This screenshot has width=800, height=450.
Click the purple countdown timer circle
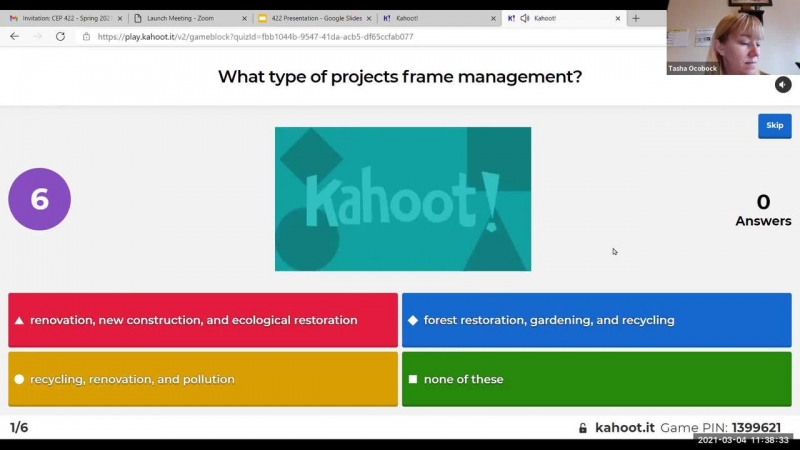(39, 199)
